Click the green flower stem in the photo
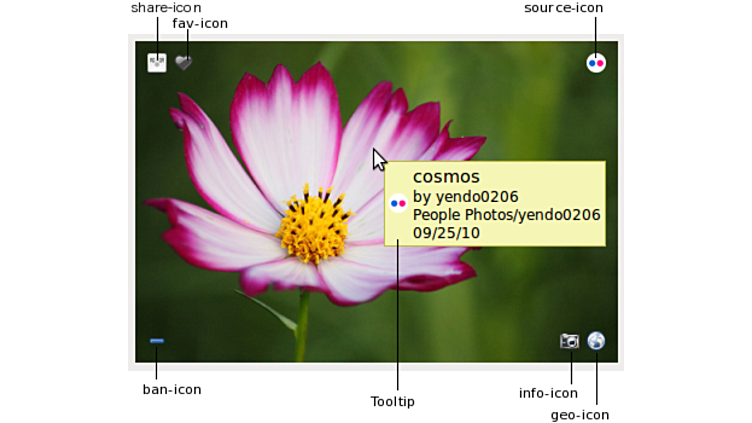This screenshot has width=752, height=423. (x=302, y=330)
